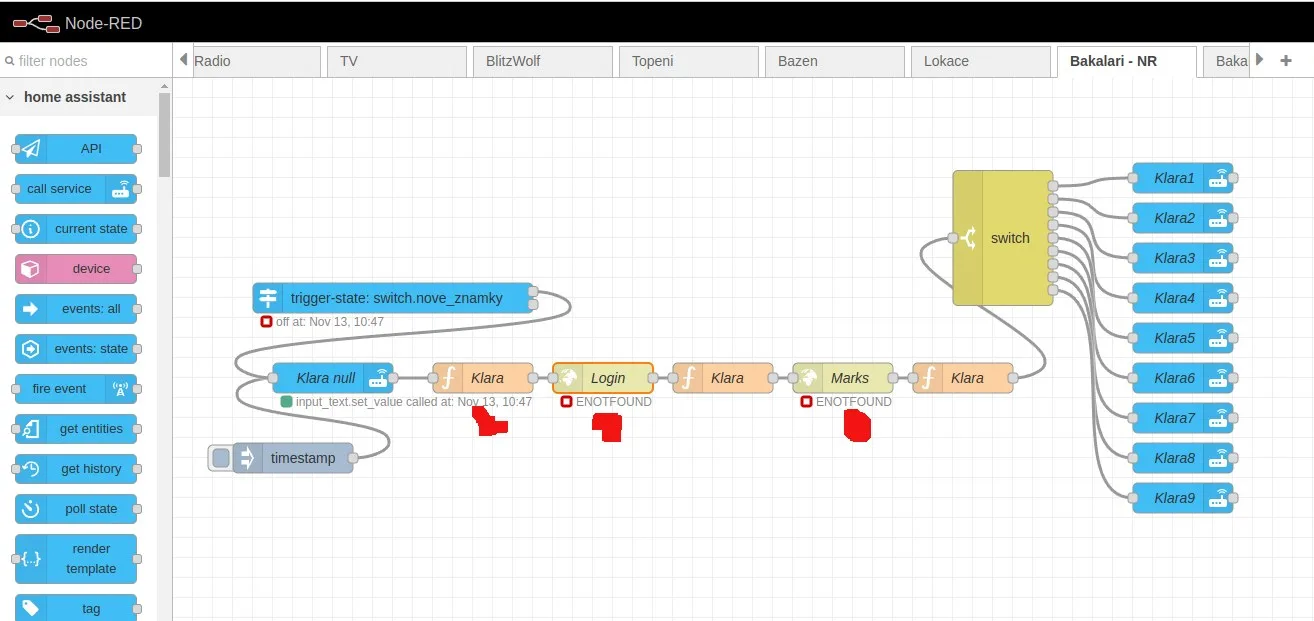Add a new flow tab
The width and height of the screenshot is (1314, 621).
coord(1285,60)
